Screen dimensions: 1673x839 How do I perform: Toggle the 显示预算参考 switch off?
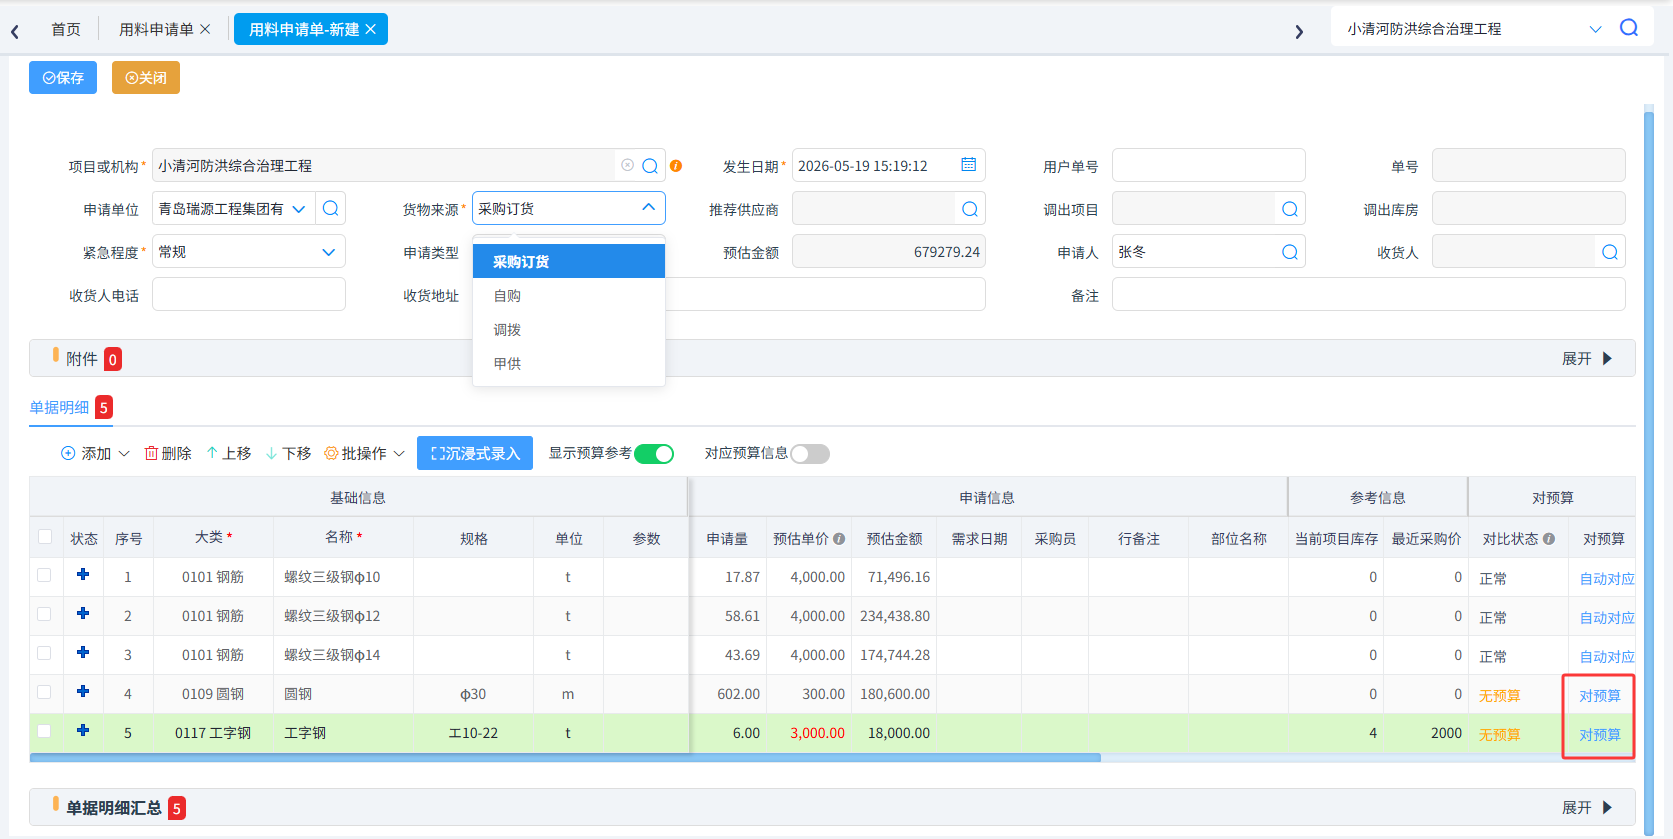tap(654, 454)
